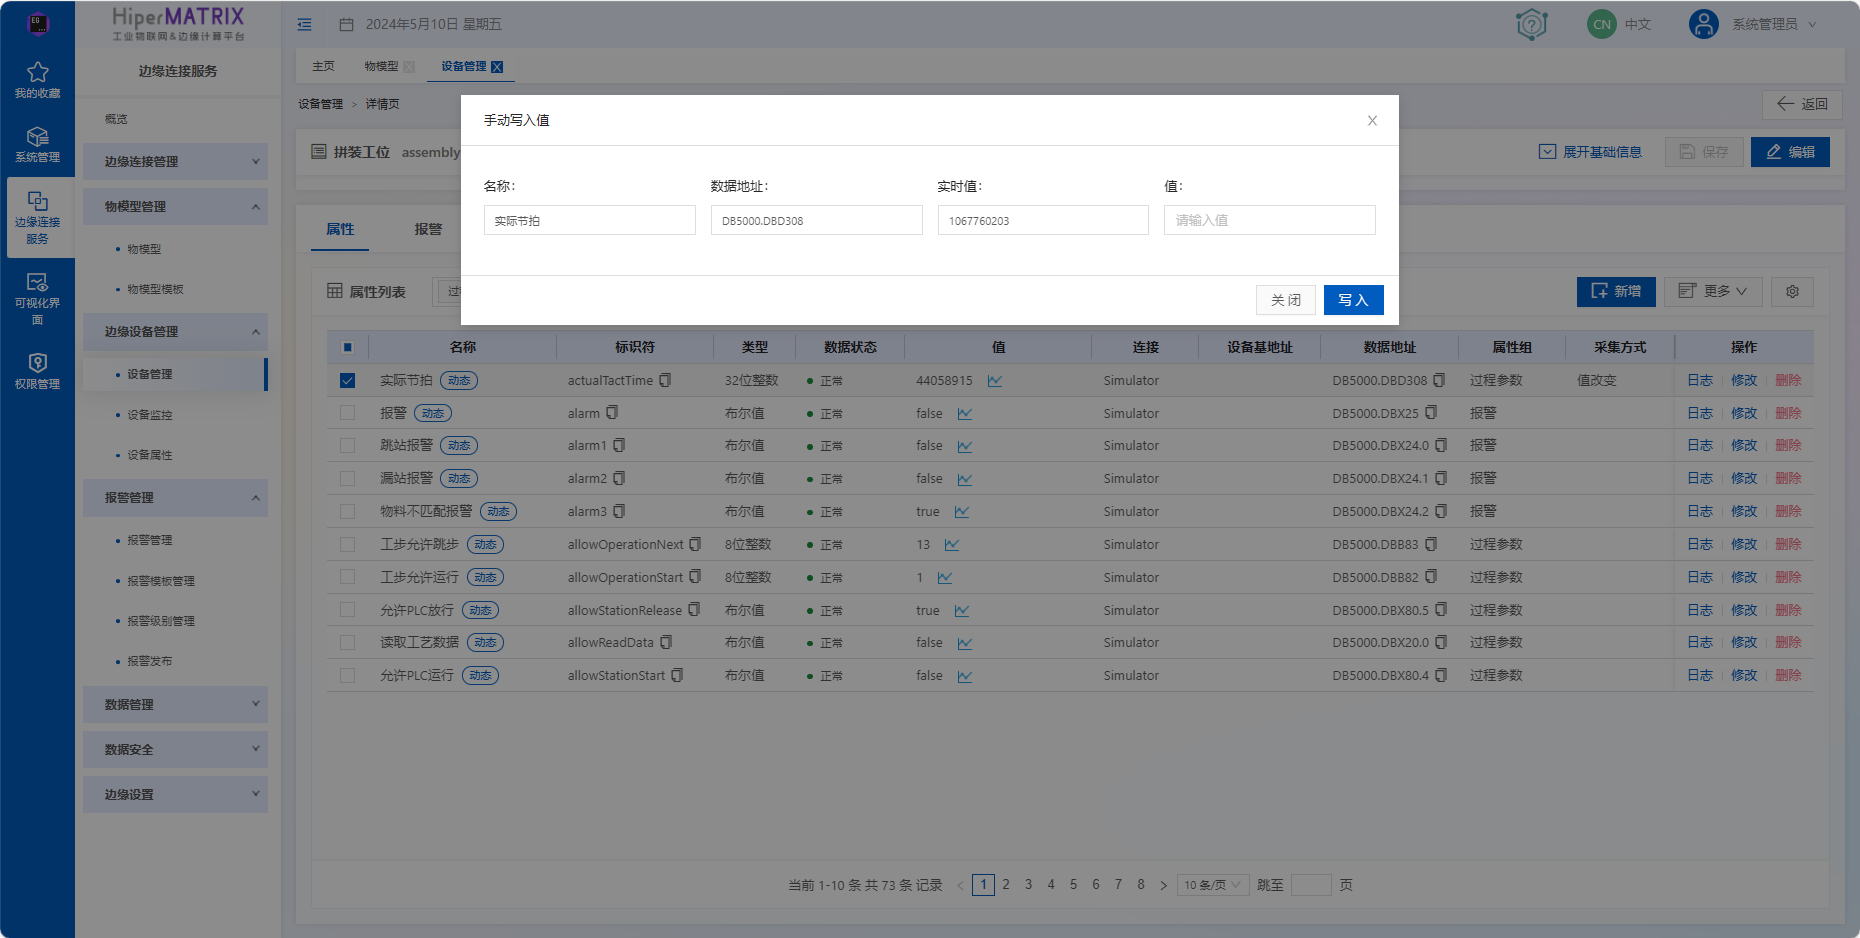1860x938 pixels.
Task: Click the 写入 write button
Action: click(1353, 300)
